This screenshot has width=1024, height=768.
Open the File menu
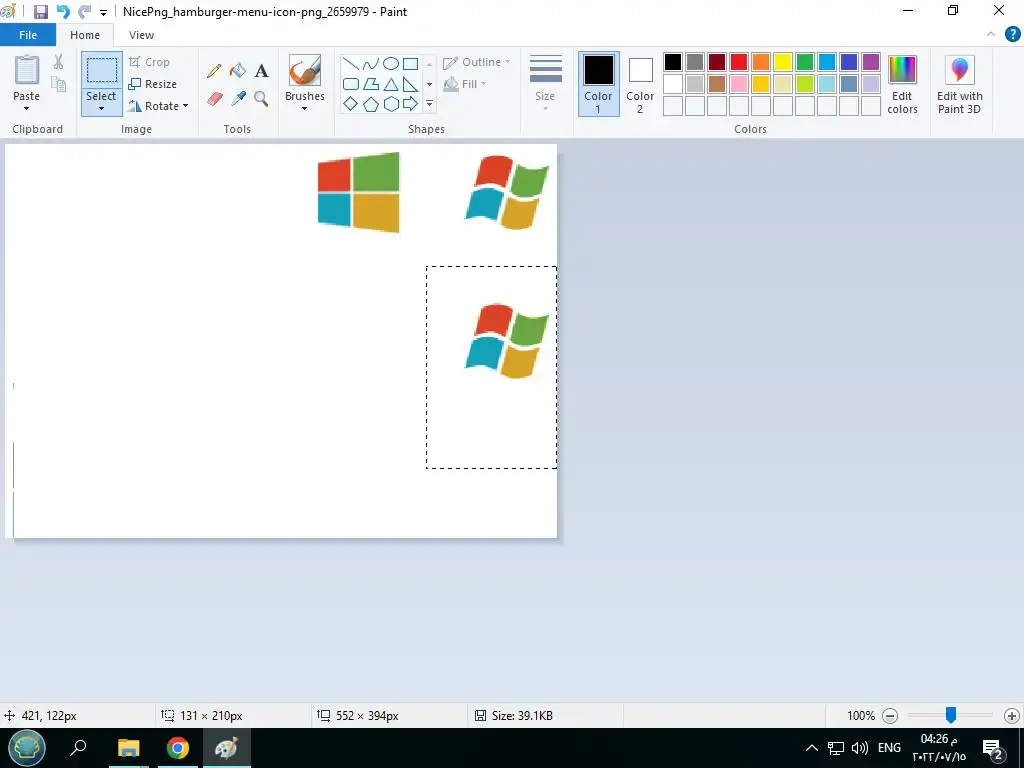point(28,35)
